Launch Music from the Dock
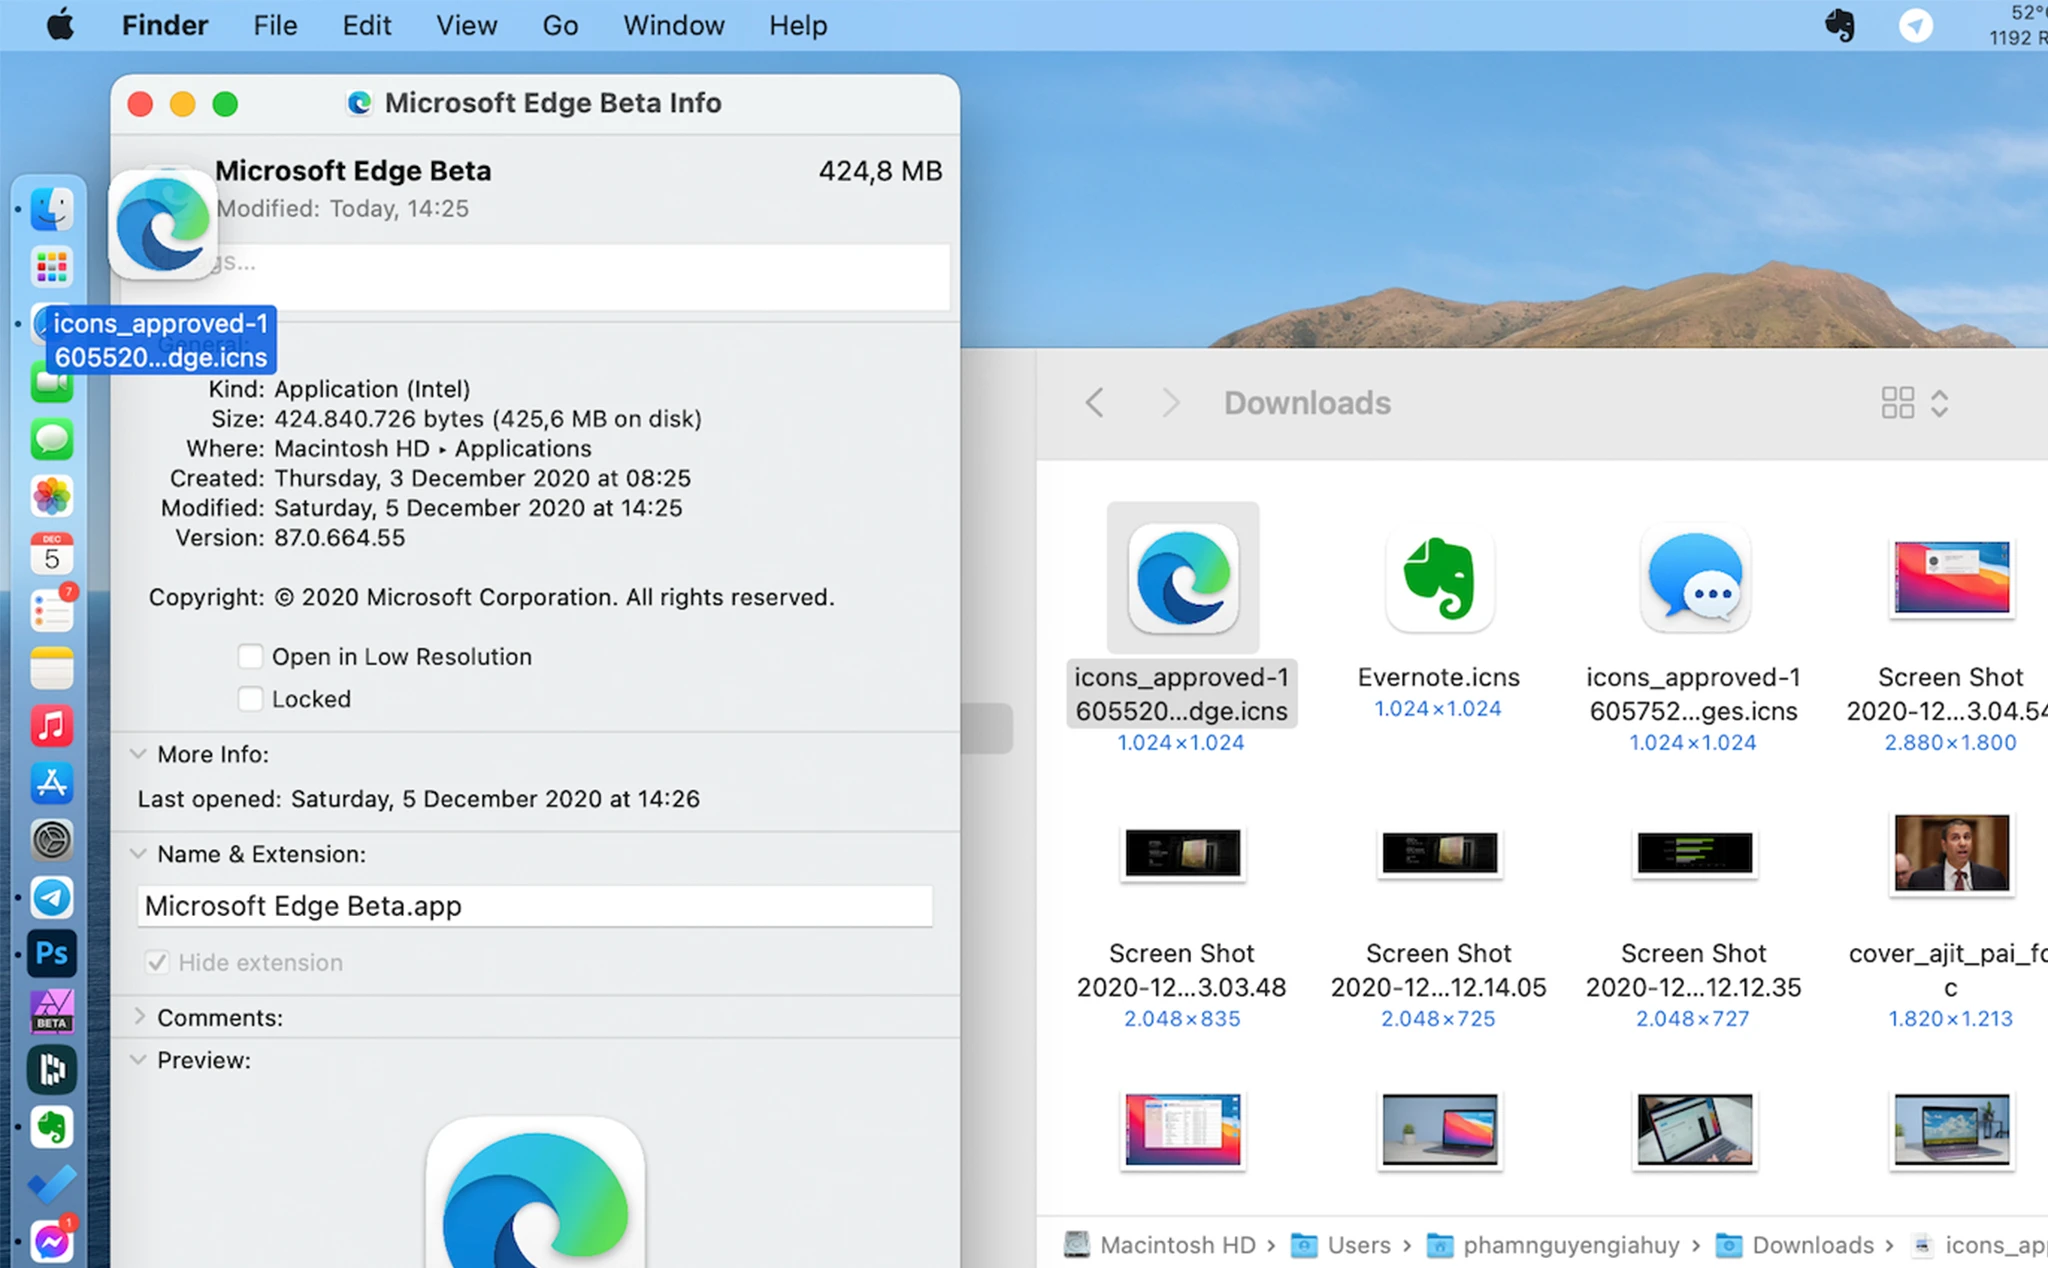 pyautogui.click(x=51, y=725)
